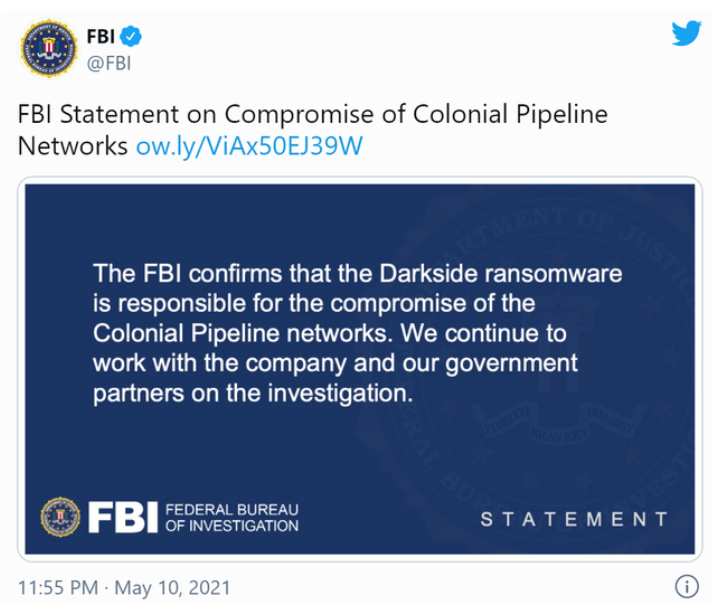
Task: Click the tweet text about Colonial Pipeline
Action: [x=312, y=130]
